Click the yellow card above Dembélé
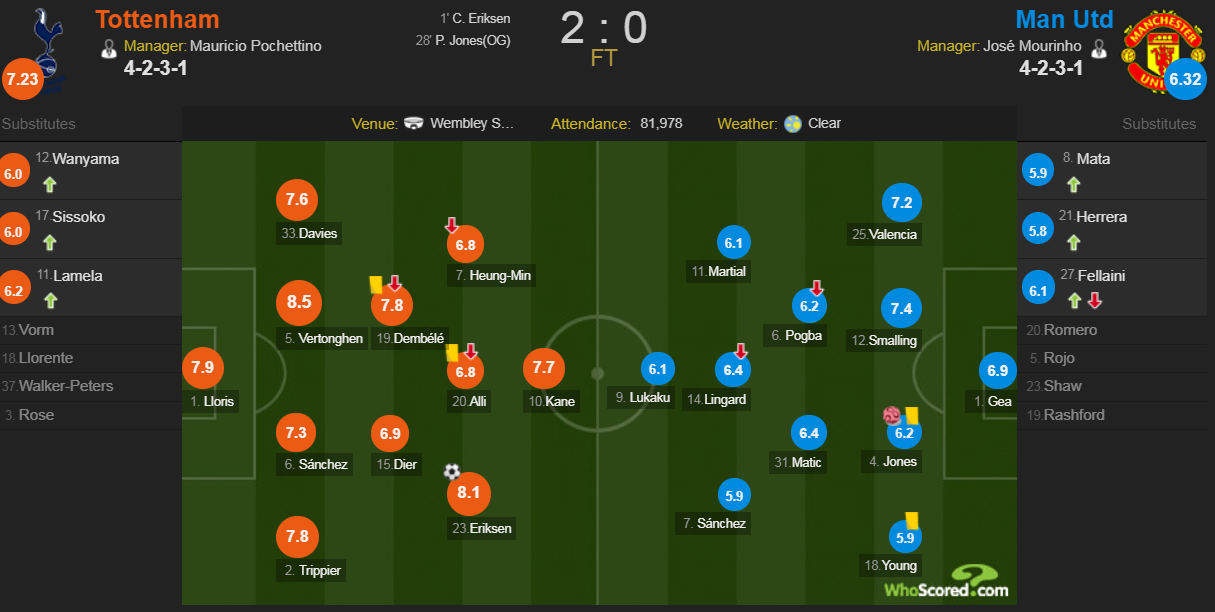This screenshot has width=1215, height=612. tap(376, 284)
